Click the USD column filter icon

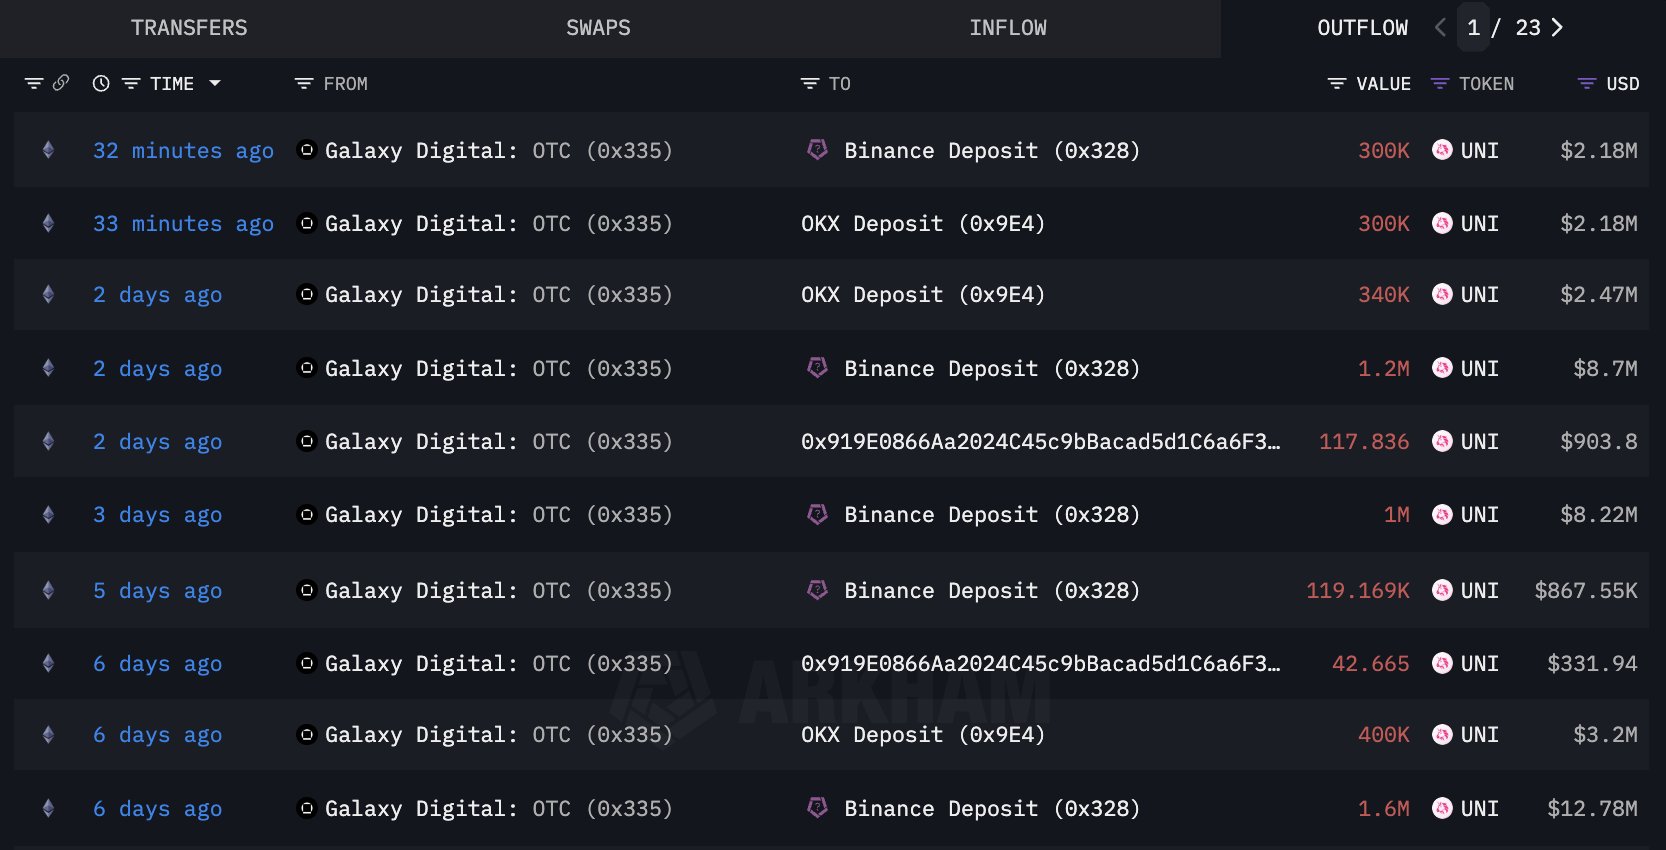click(x=1586, y=84)
